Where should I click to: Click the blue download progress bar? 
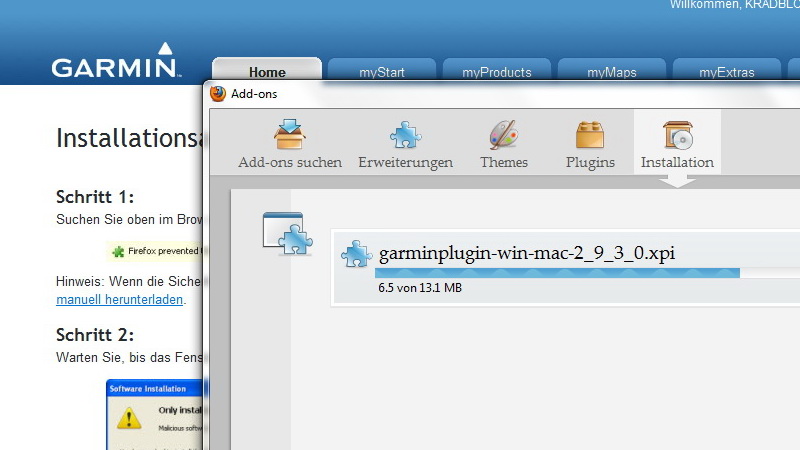coord(557,272)
